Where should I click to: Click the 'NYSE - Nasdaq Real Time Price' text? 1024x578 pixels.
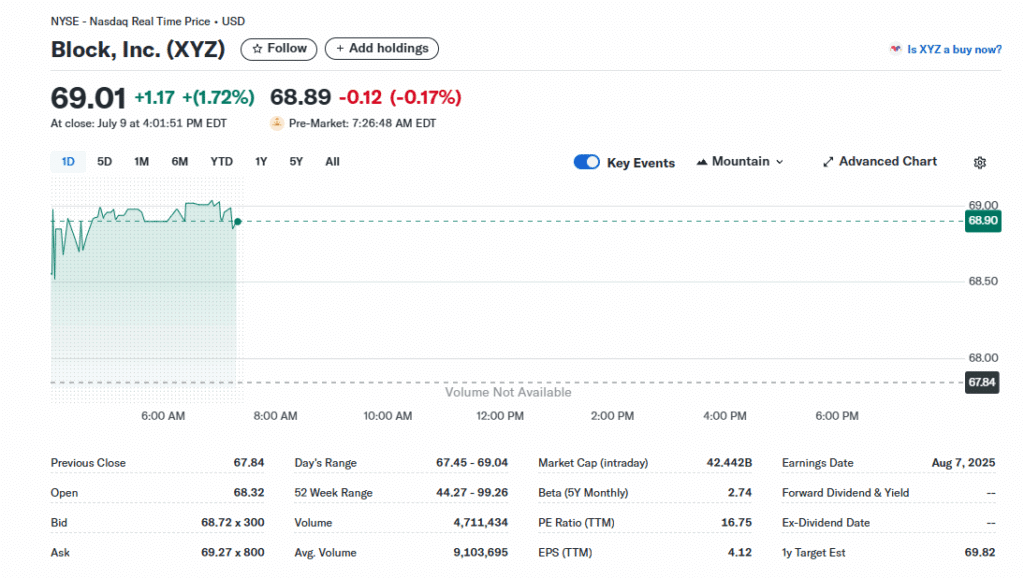tap(131, 22)
